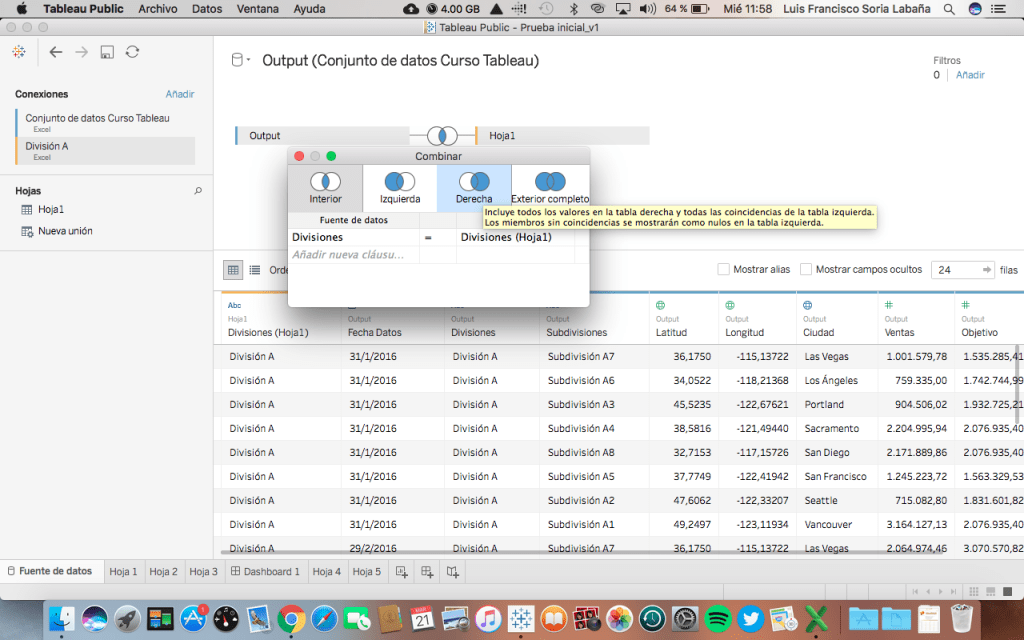Open Bluetooth status in the menu bar
The height and width of the screenshot is (640, 1024).
point(573,9)
